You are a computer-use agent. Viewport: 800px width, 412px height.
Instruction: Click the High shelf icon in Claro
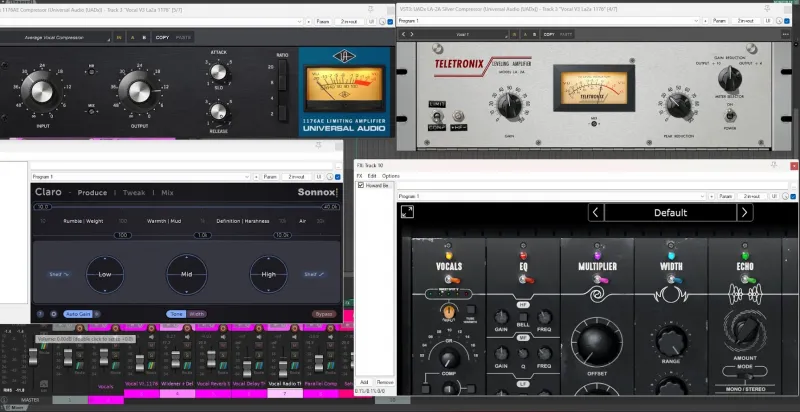coord(314,274)
